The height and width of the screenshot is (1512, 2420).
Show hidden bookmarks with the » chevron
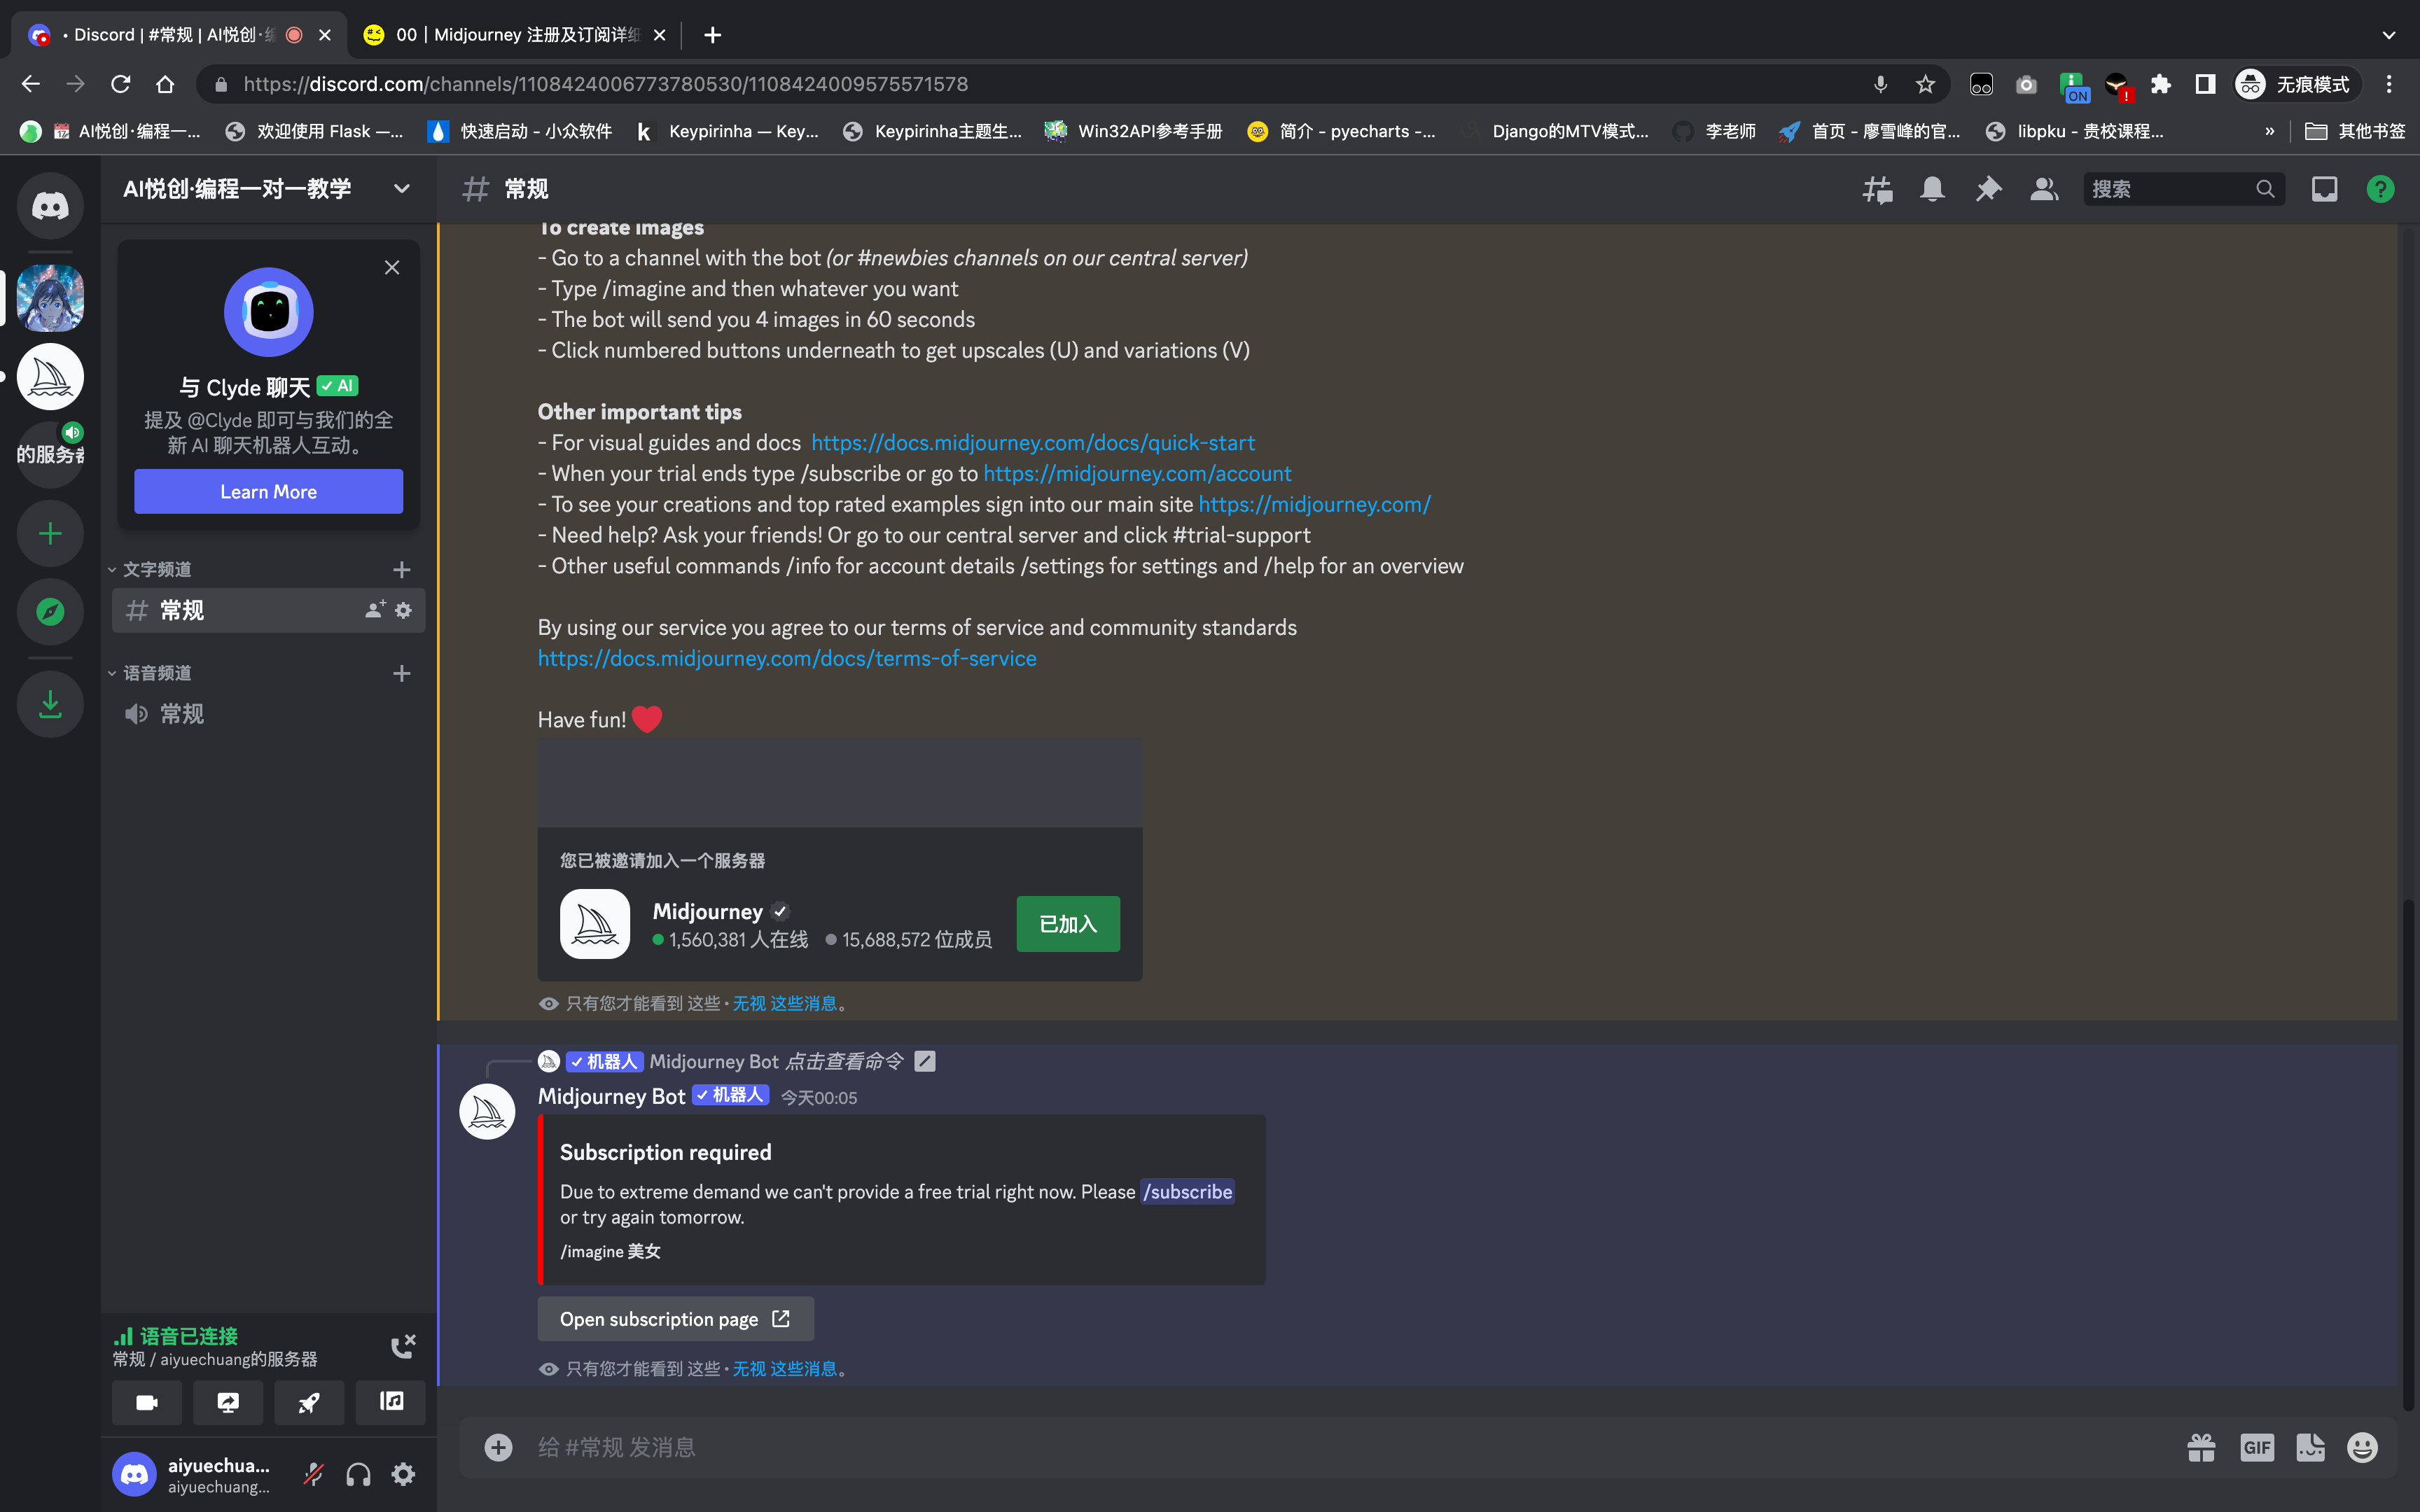[2269, 131]
